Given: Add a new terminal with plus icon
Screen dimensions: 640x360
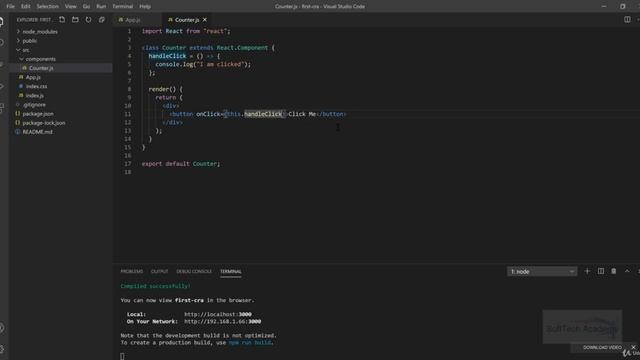Looking at the screenshot, I should click(x=587, y=271).
